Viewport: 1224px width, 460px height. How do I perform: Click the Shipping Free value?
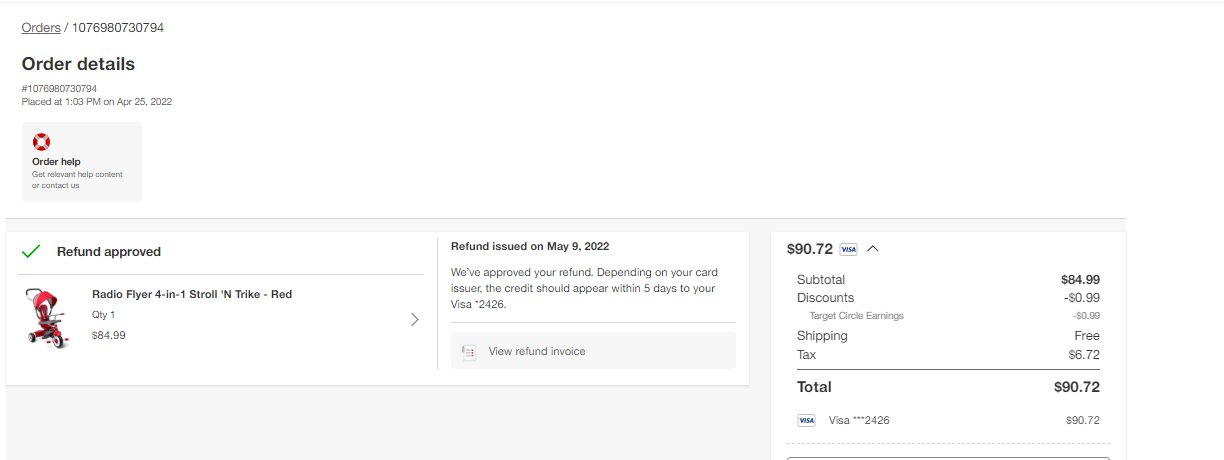(1087, 336)
